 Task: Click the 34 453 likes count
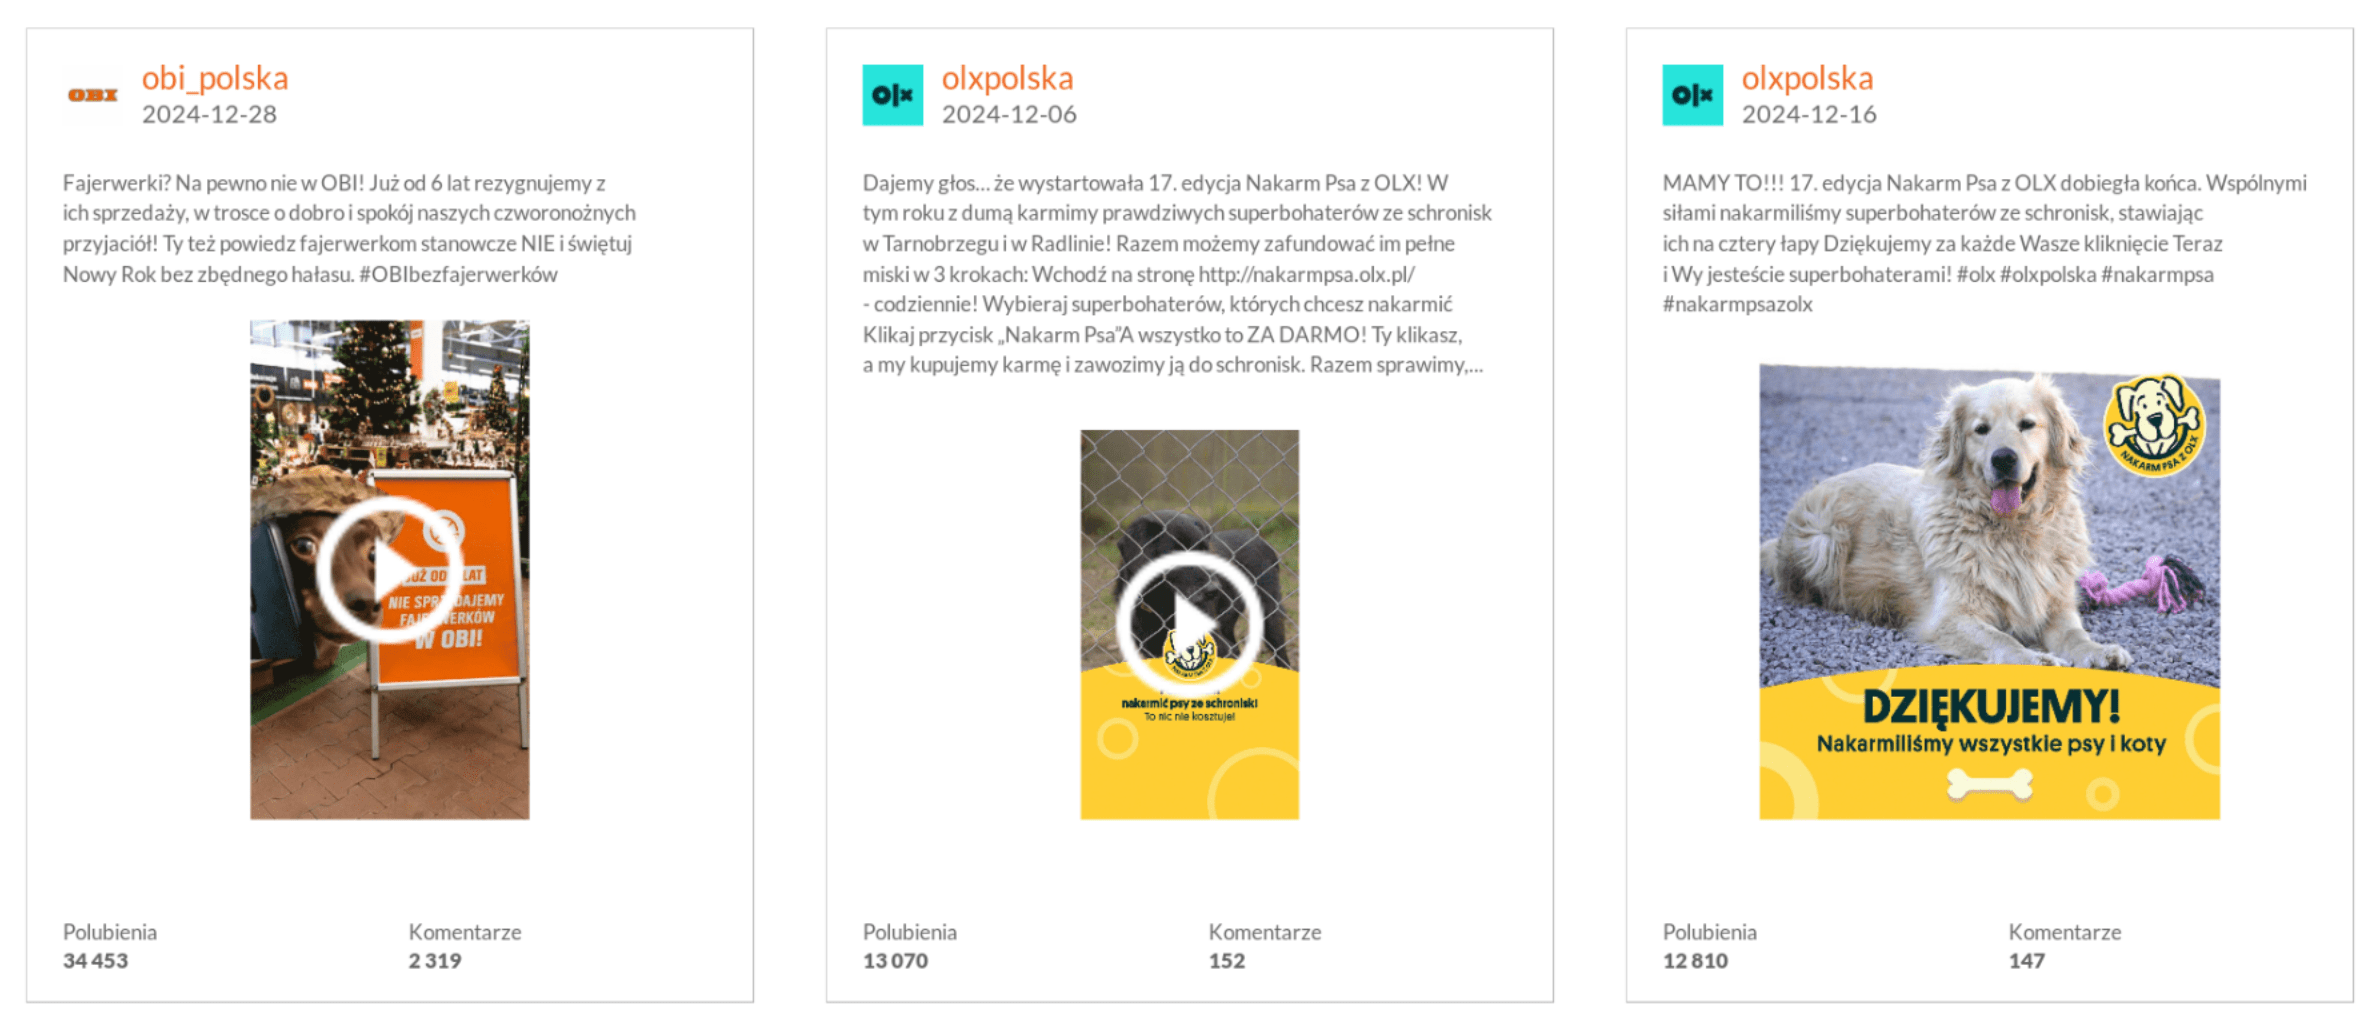click(x=96, y=961)
